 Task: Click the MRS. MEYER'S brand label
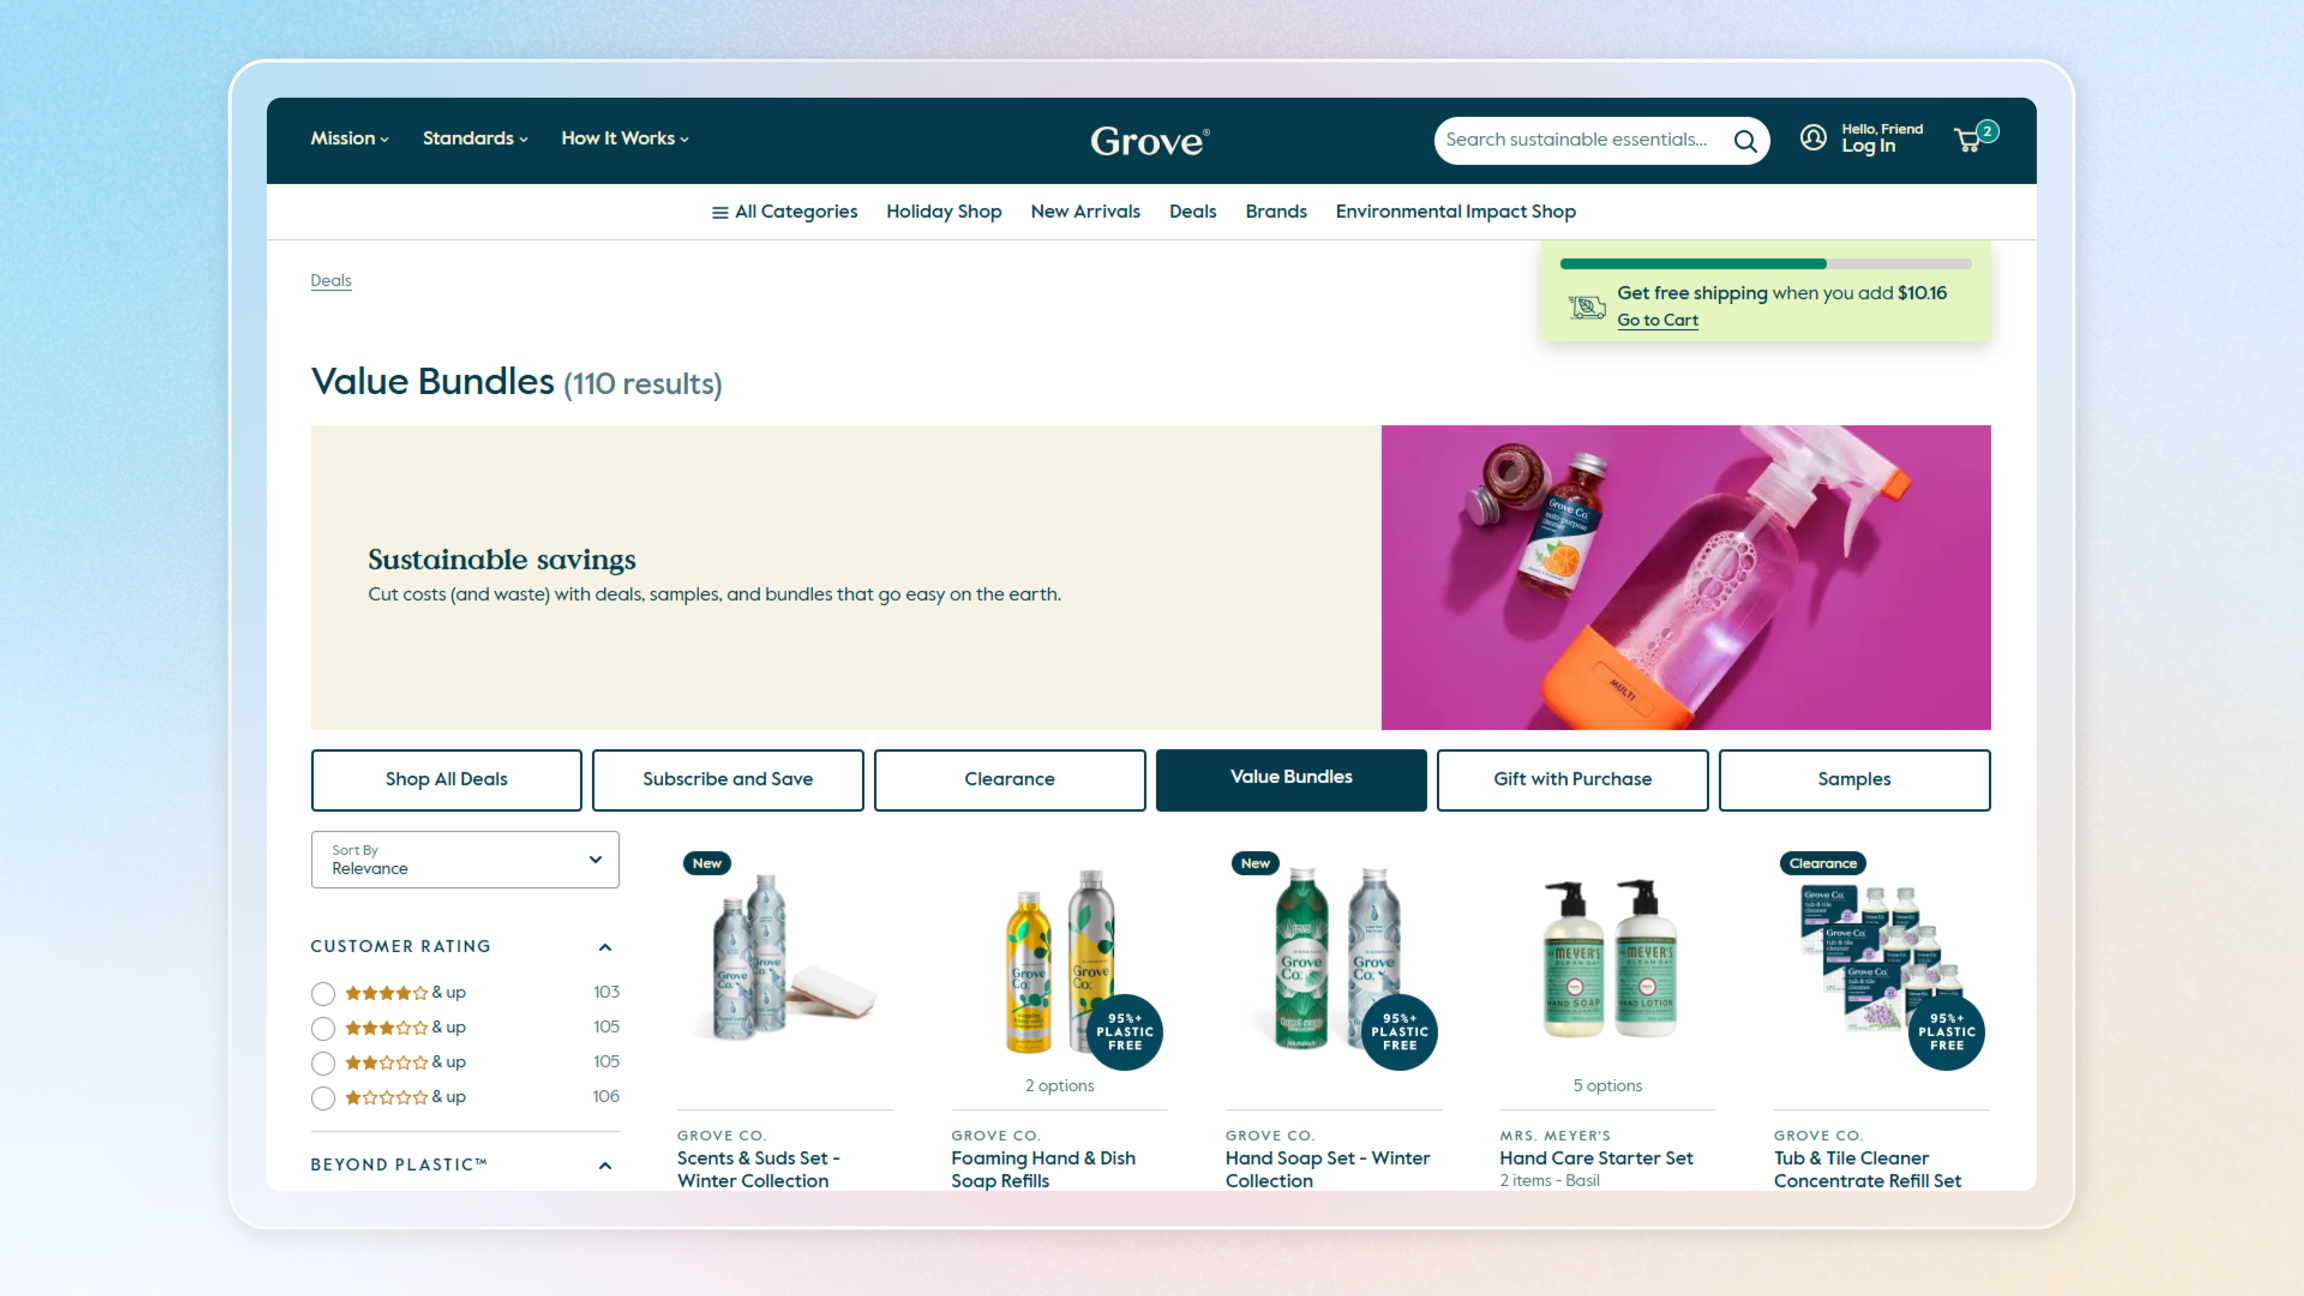coord(1555,1136)
